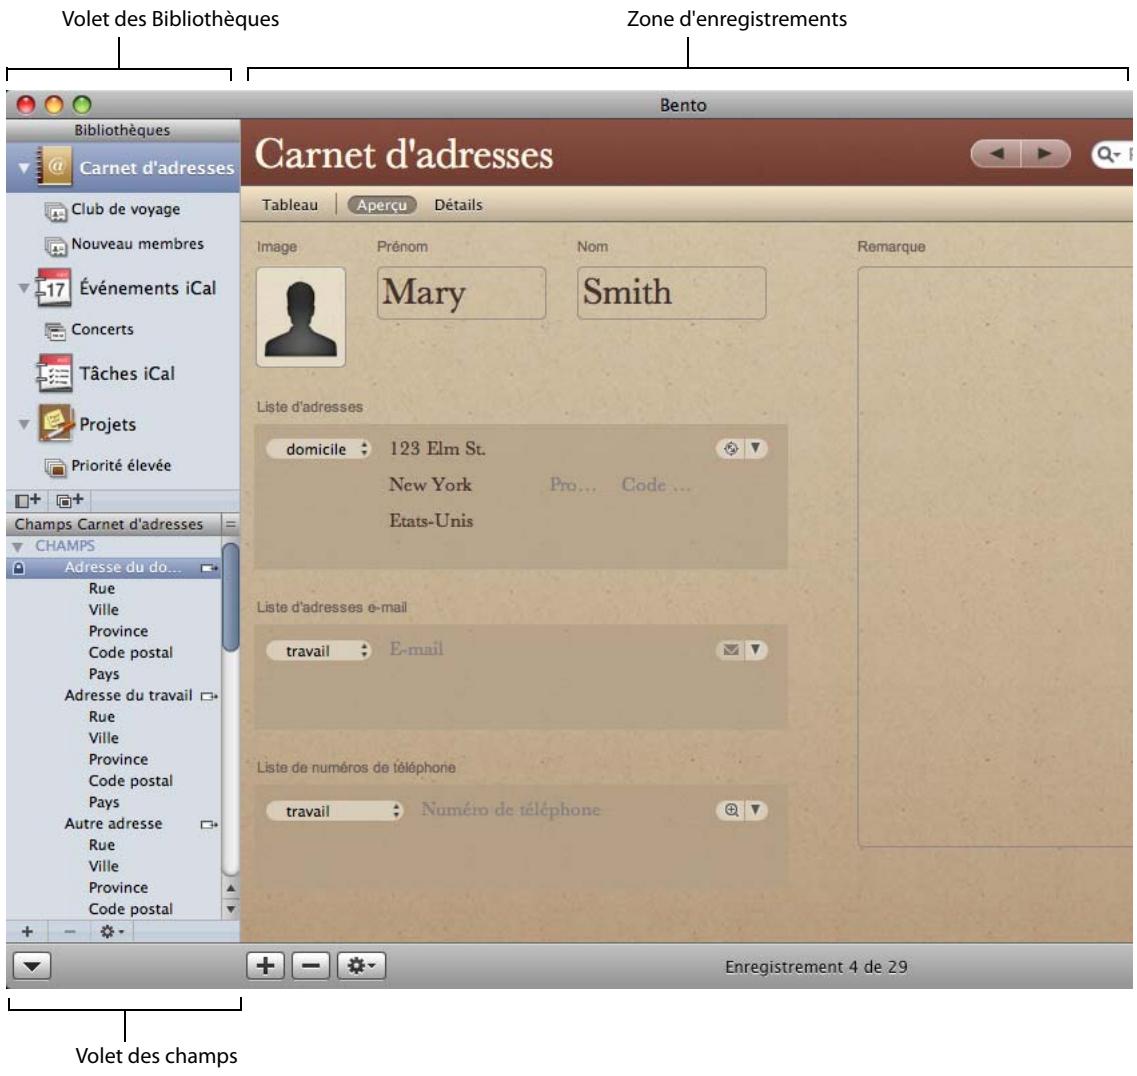Image resolution: width=1137 pixels, height=1076 pixels.
Task: Collapse the Événements iCal library
Action: click(24, 288)
